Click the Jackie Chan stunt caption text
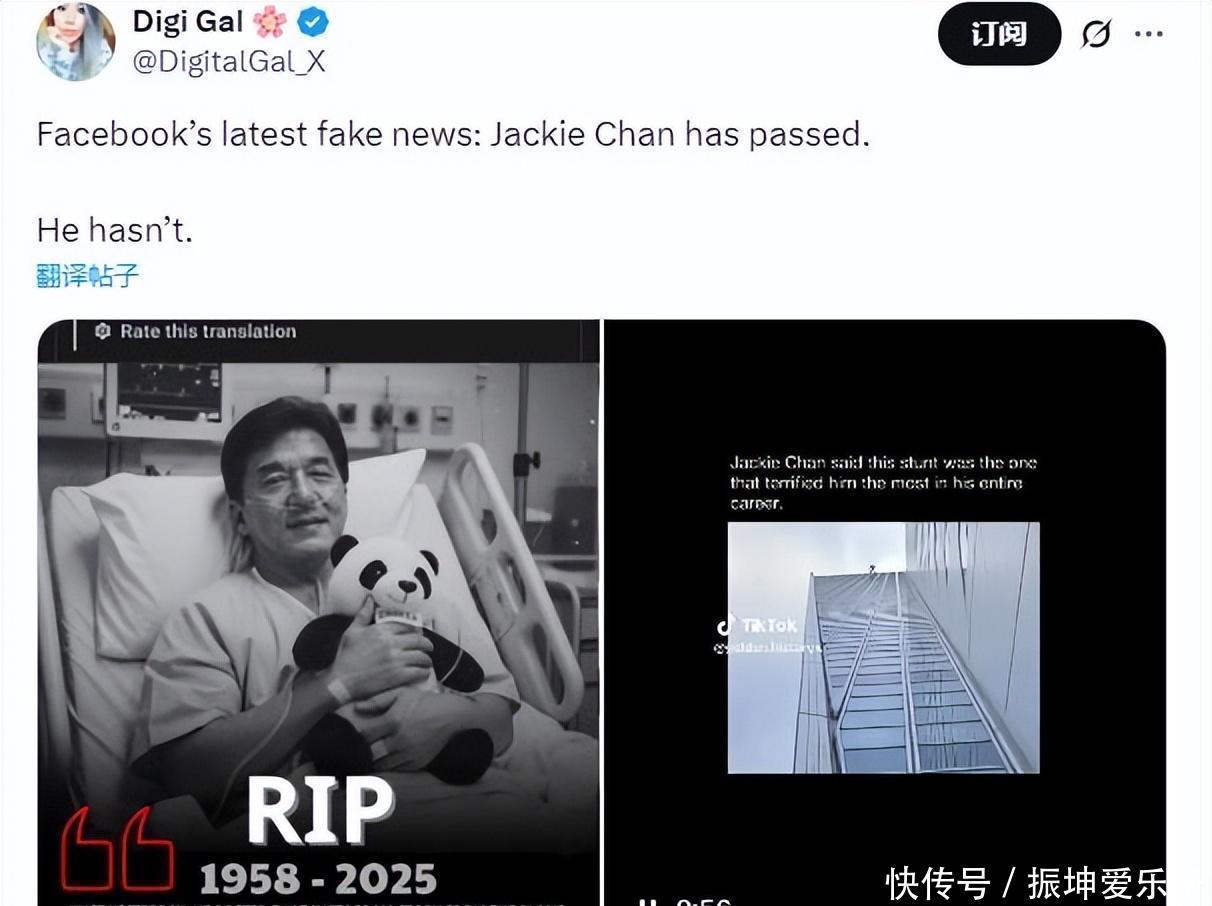 pyautogui.click(x=883, y=483)
